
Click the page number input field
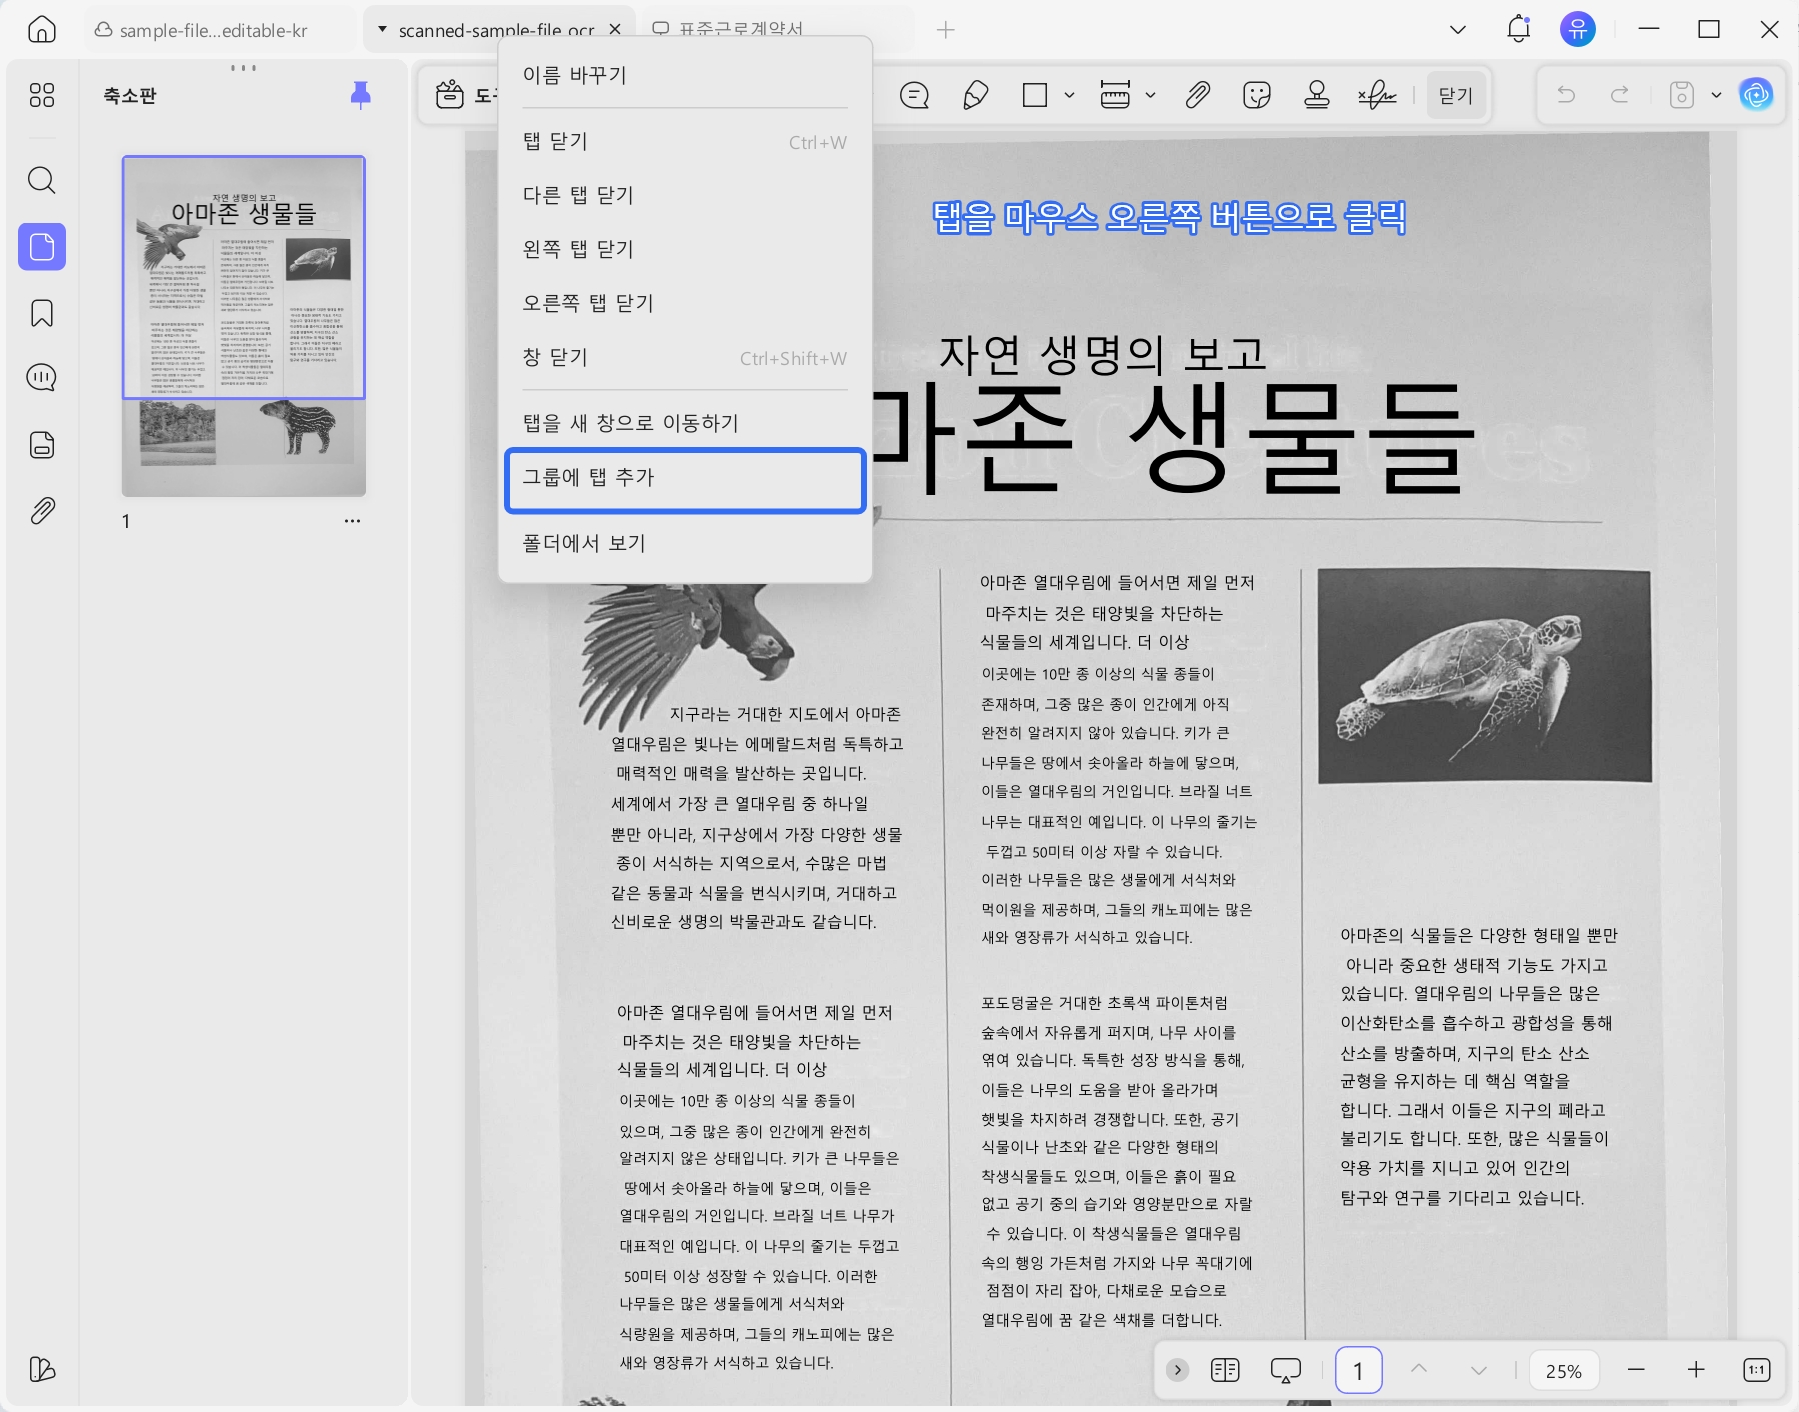1358,1370
